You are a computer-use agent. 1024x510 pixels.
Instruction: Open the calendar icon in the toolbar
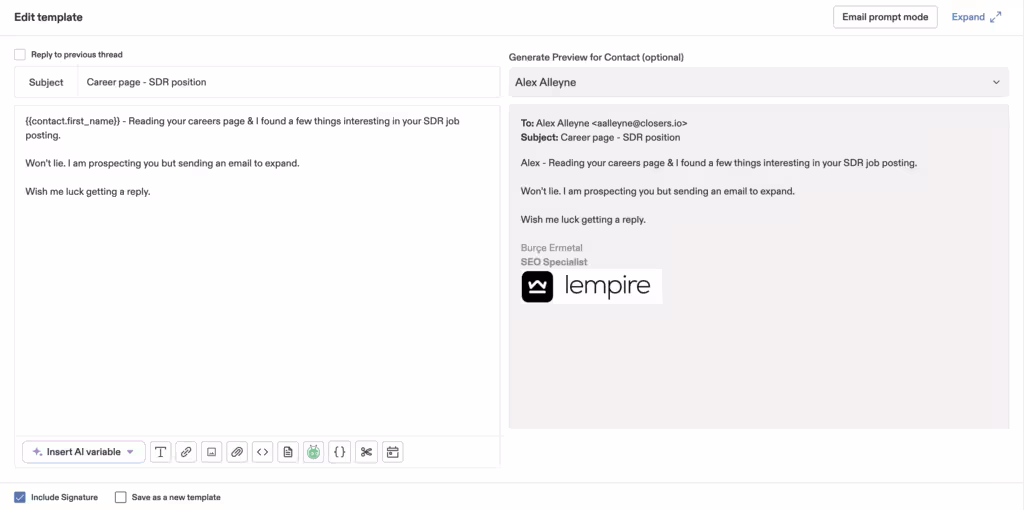(393, 452)
